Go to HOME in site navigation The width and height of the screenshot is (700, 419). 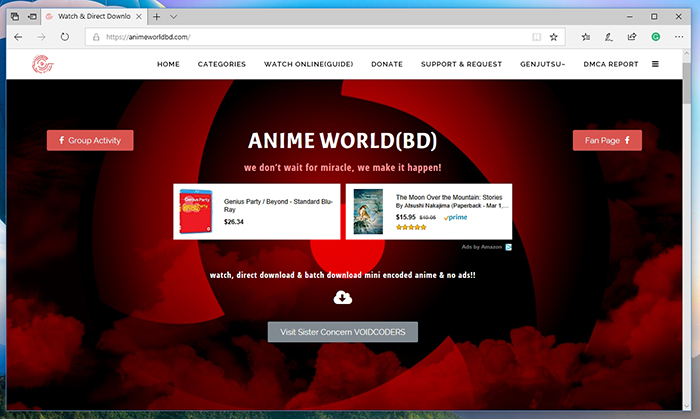[168, 64]
